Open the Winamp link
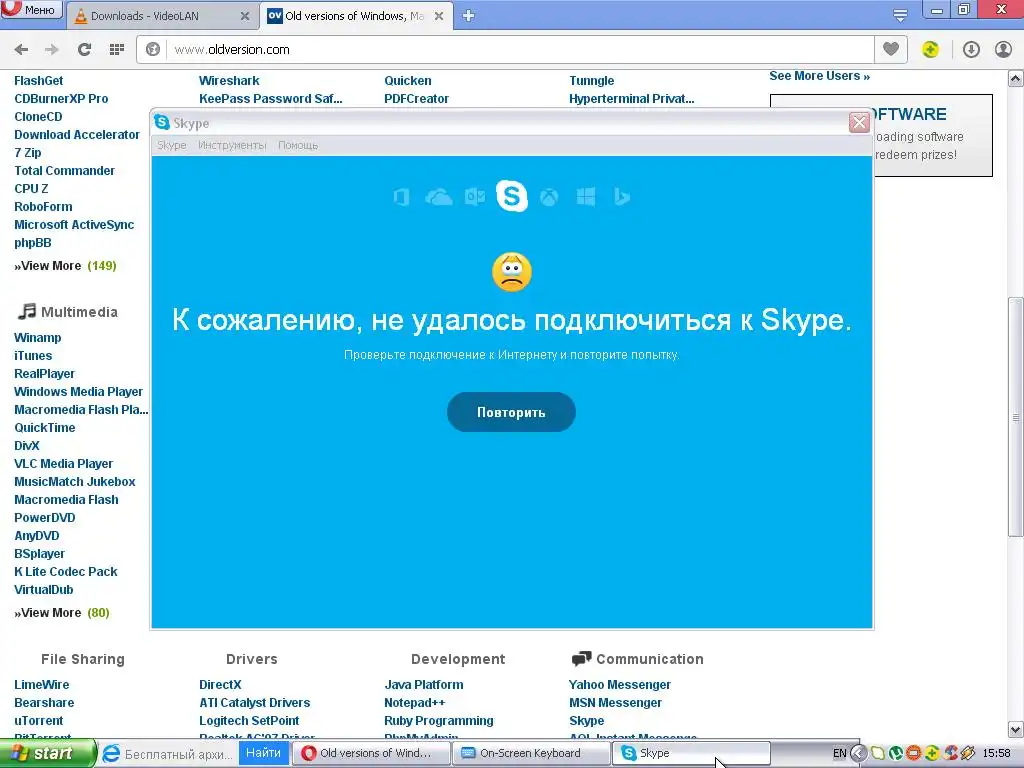Image resolution: width=1024 pixels, height=768 pixels. (x=37, y=338)
